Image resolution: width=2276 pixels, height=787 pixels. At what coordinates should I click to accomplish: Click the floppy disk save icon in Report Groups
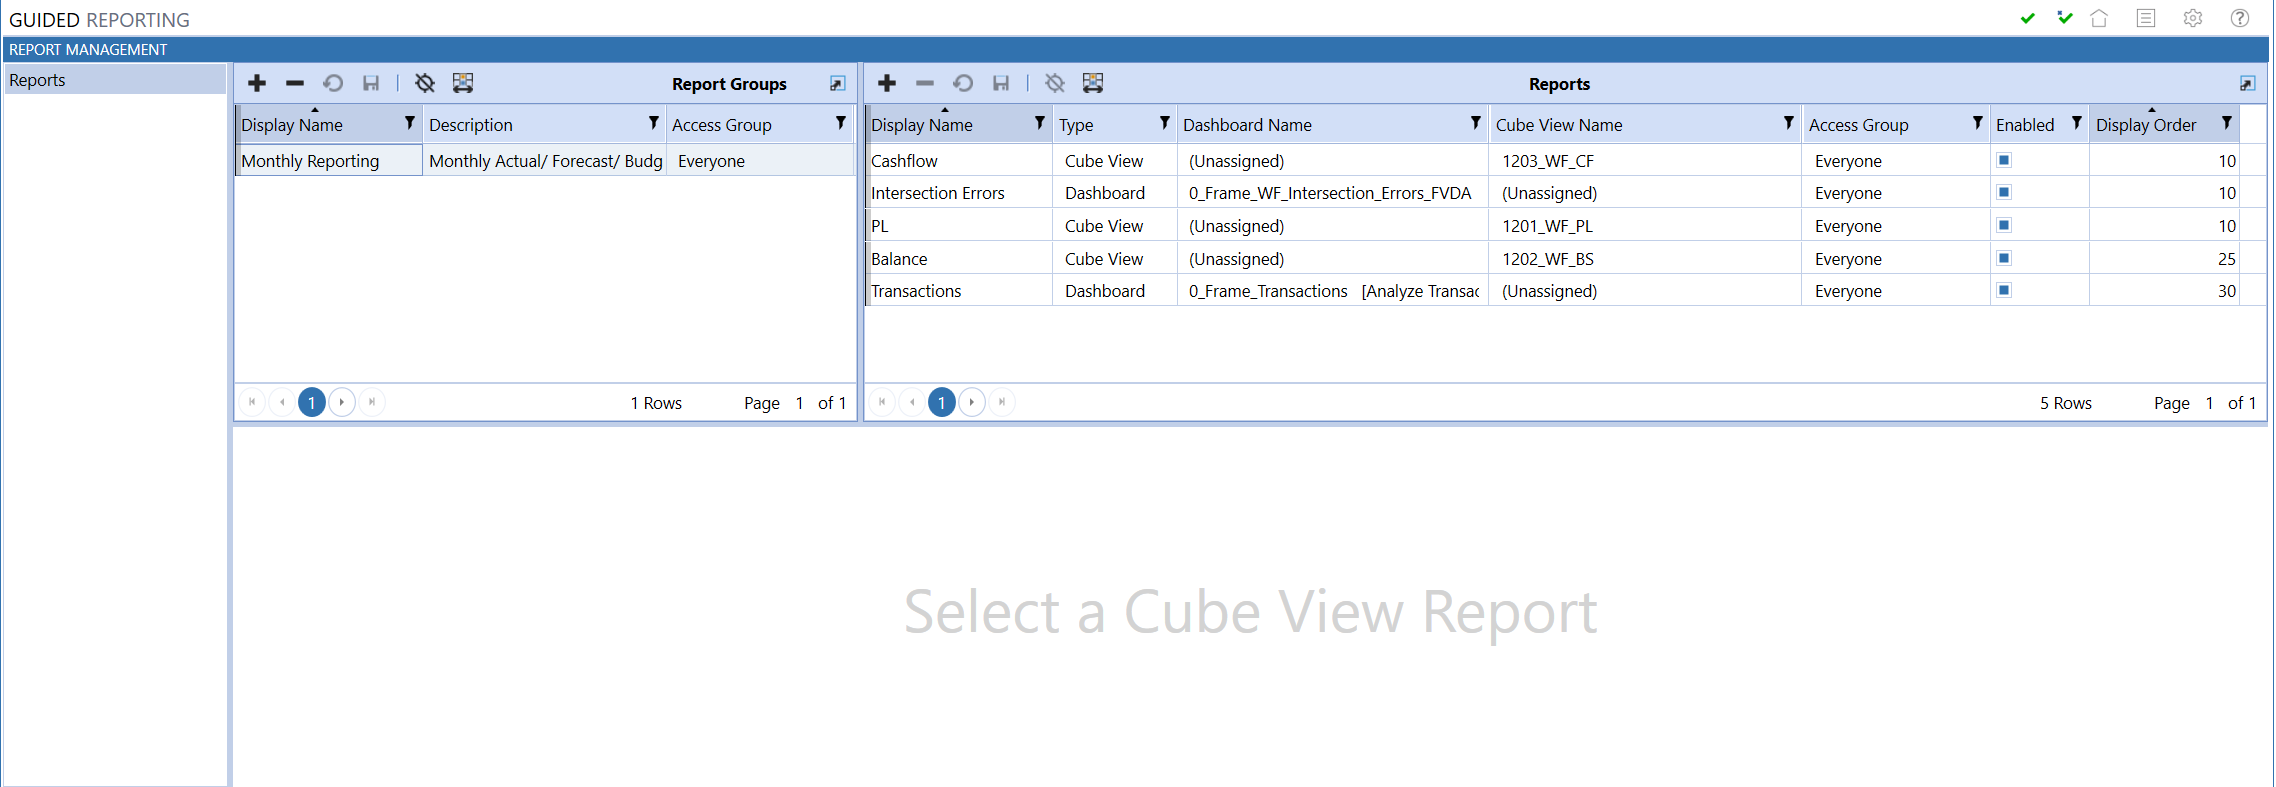371,83
